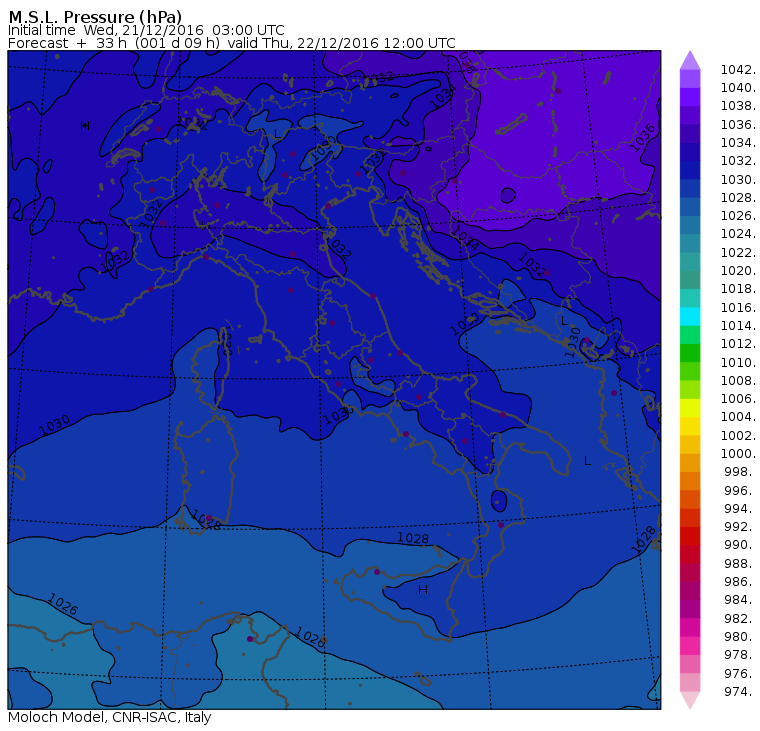Click the yellow band between 1006 and 1004
The height and width of the screenshot is (731, 760).
[x=690, y=408]
